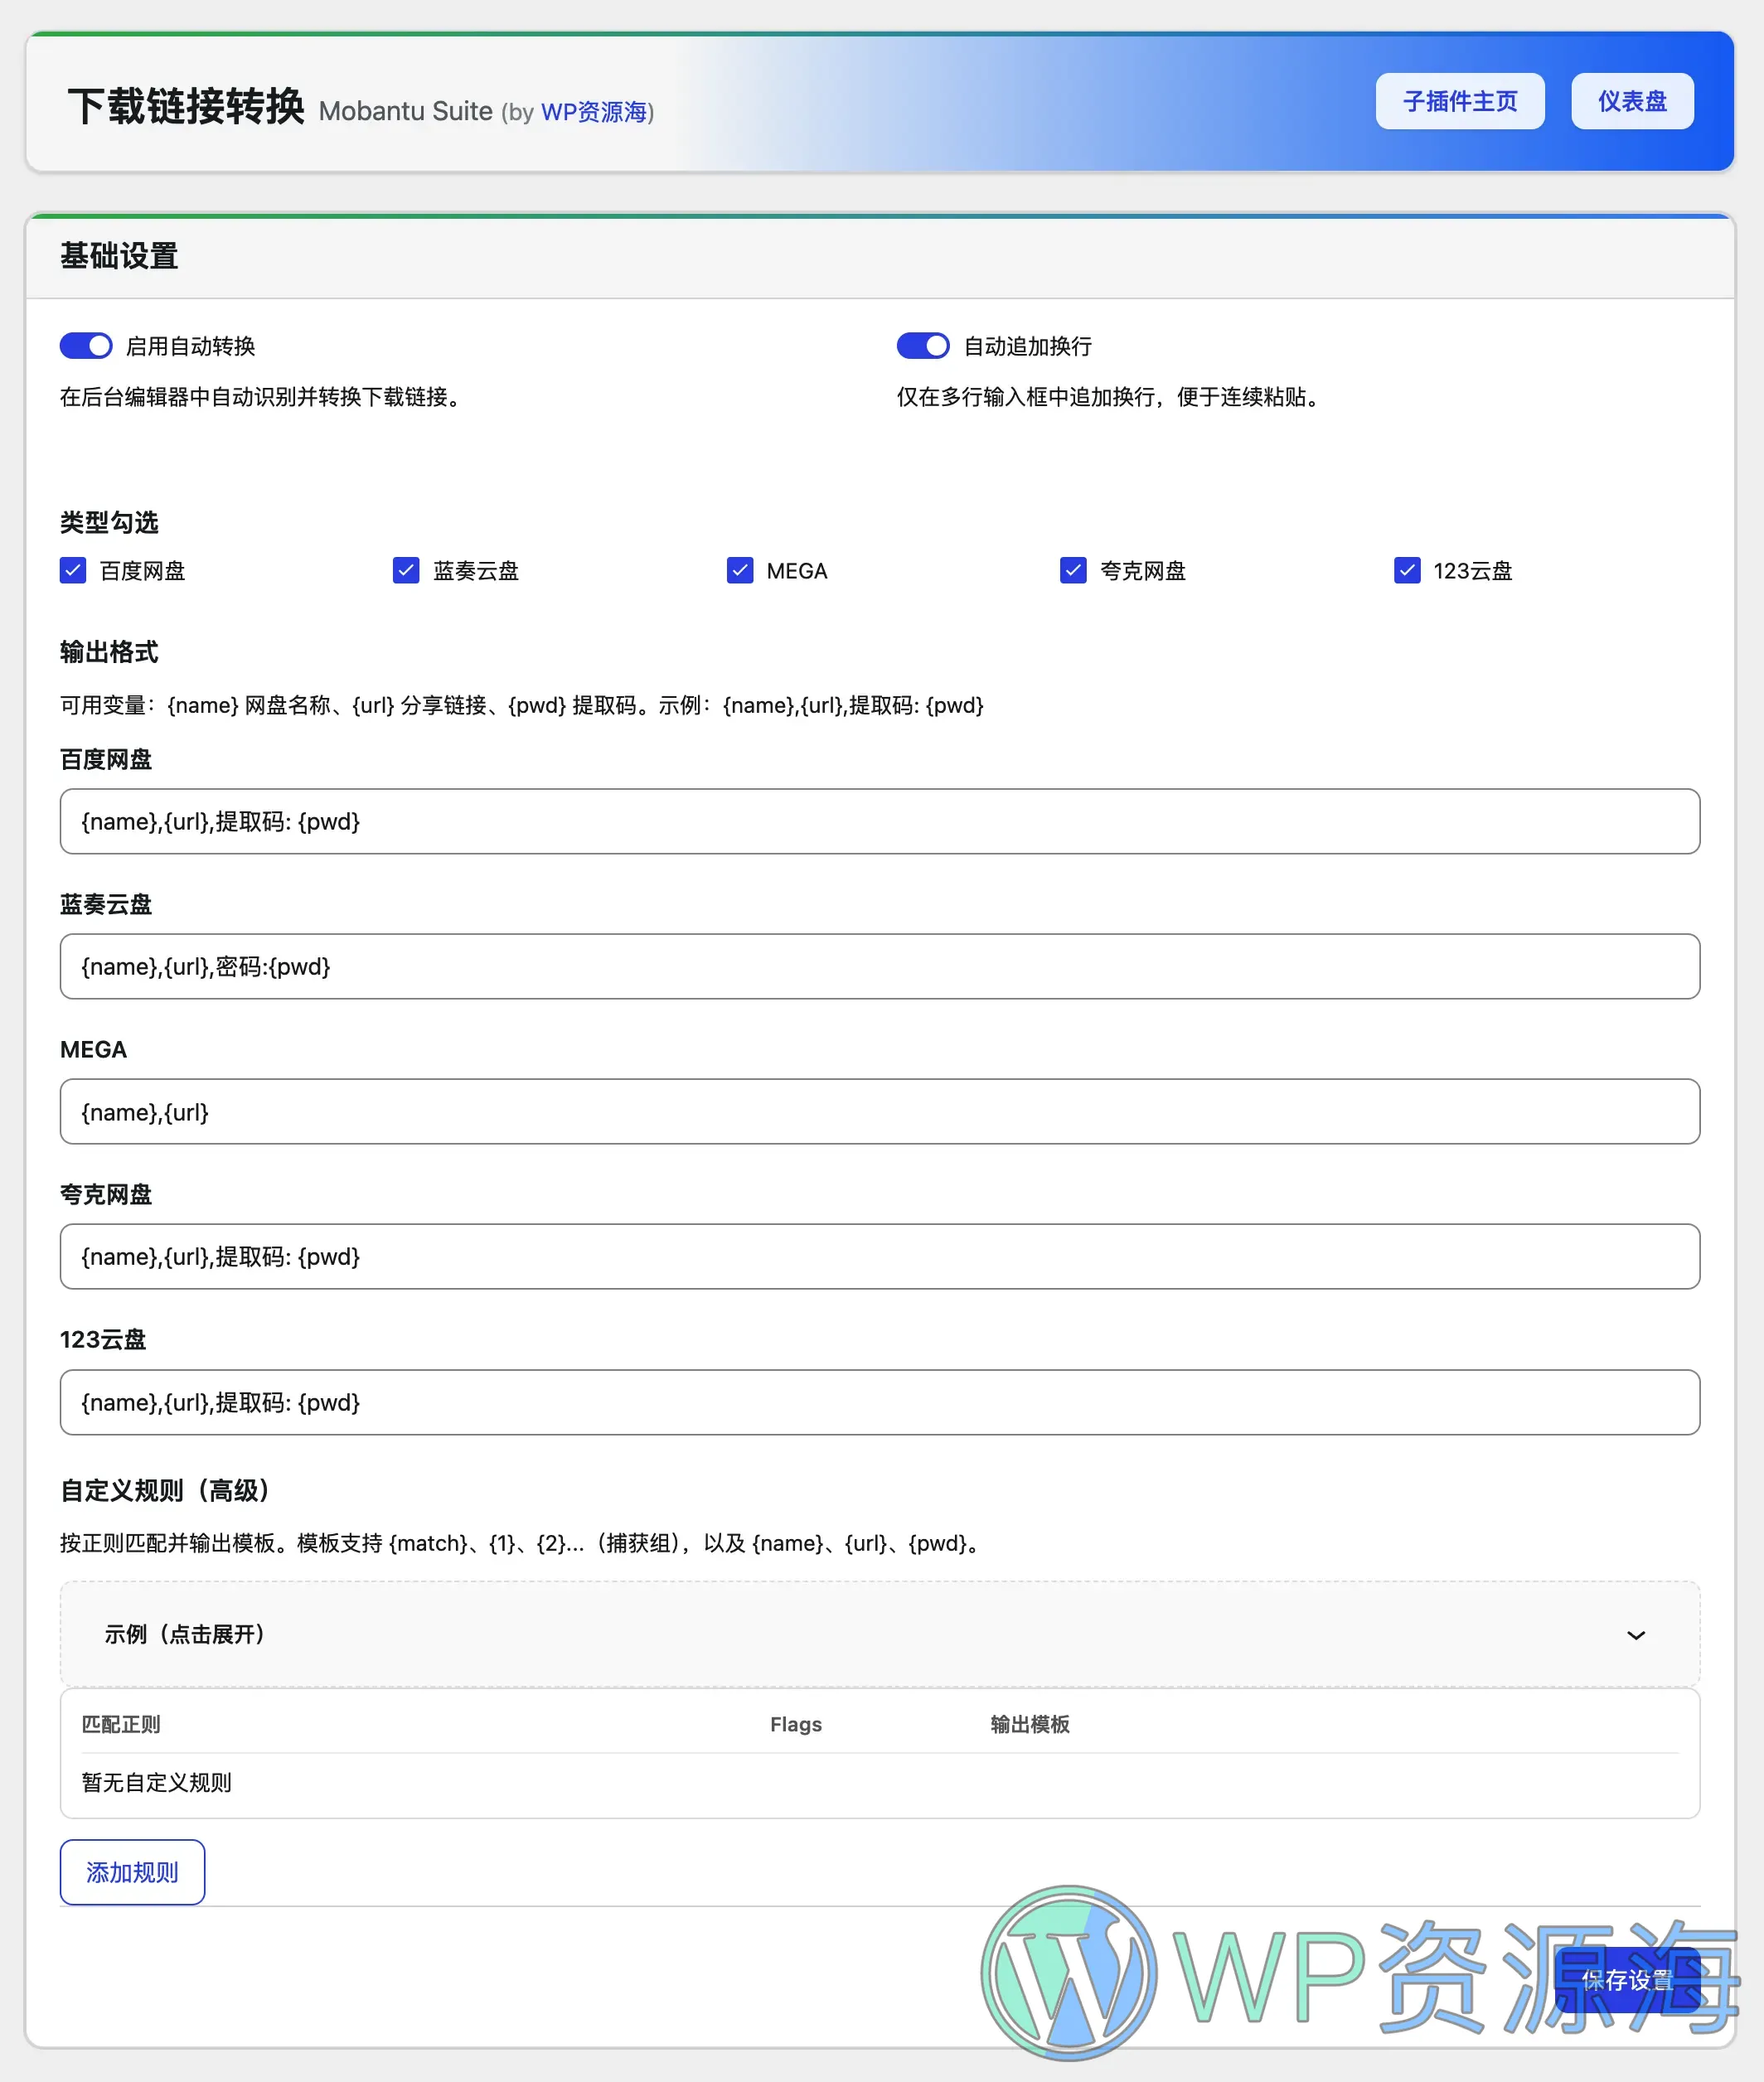Disable the 启用自动转换 toggle
The height and width of the screenshot is (2082, 1764).
click(x=85, y=345)
